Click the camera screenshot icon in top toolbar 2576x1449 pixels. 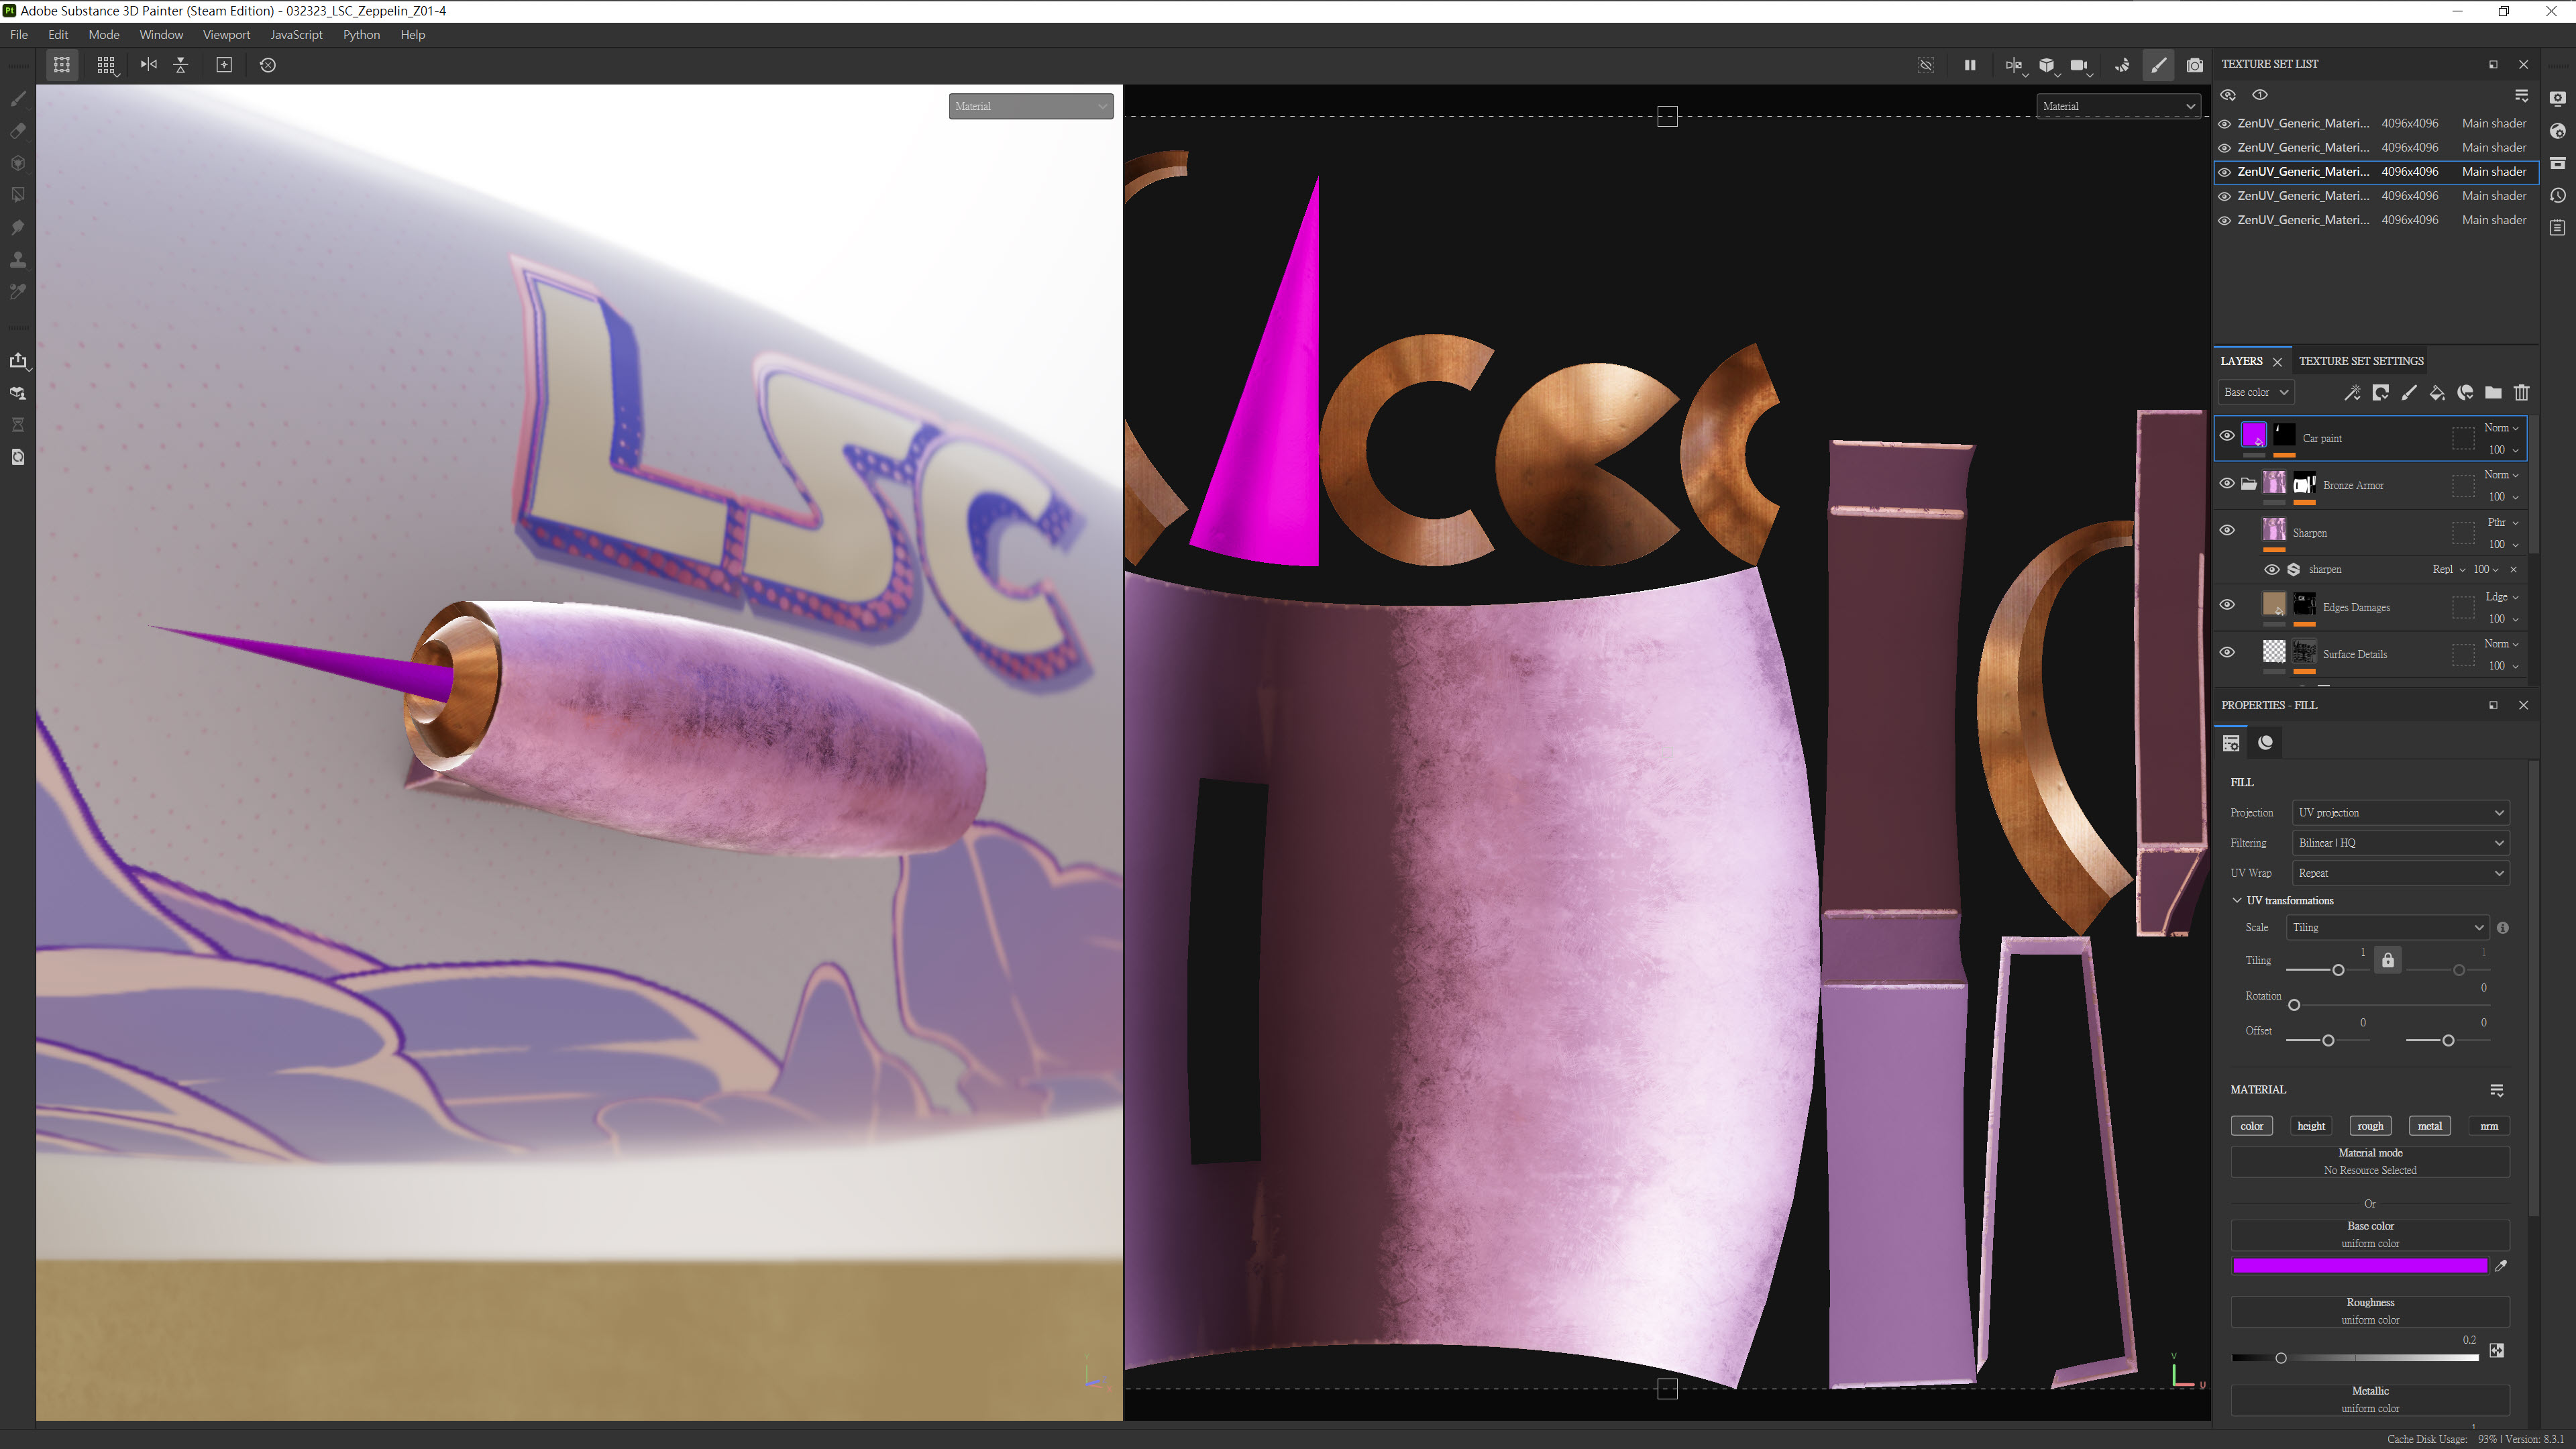[2194, 65]
